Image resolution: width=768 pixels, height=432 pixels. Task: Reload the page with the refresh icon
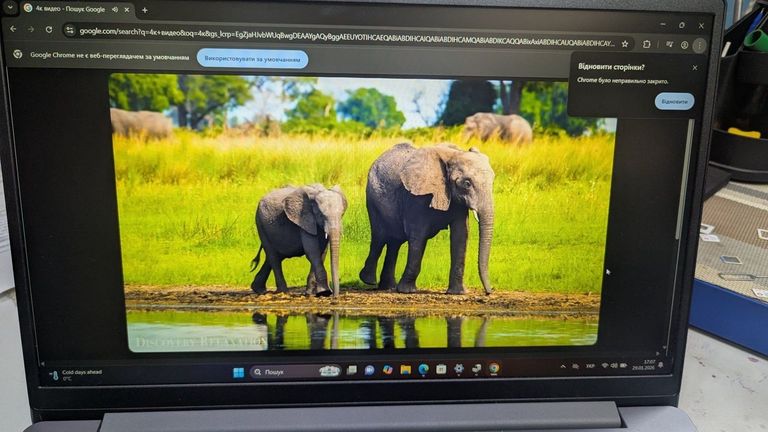48,30
